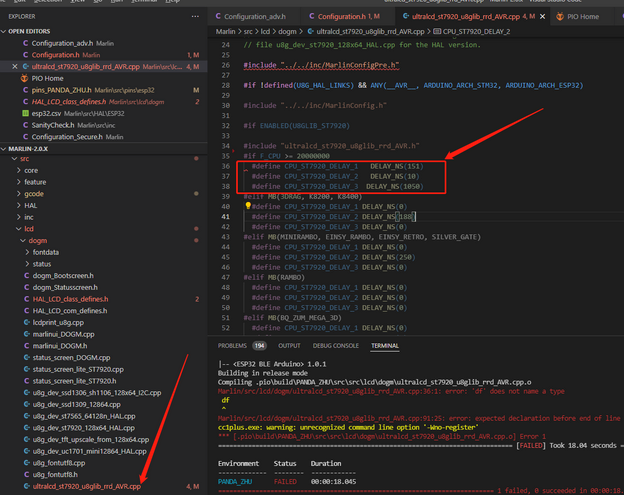Click Marlin in the breadcrumb path
The width and height of the screenshot is (624, 495).
point(225,31)
